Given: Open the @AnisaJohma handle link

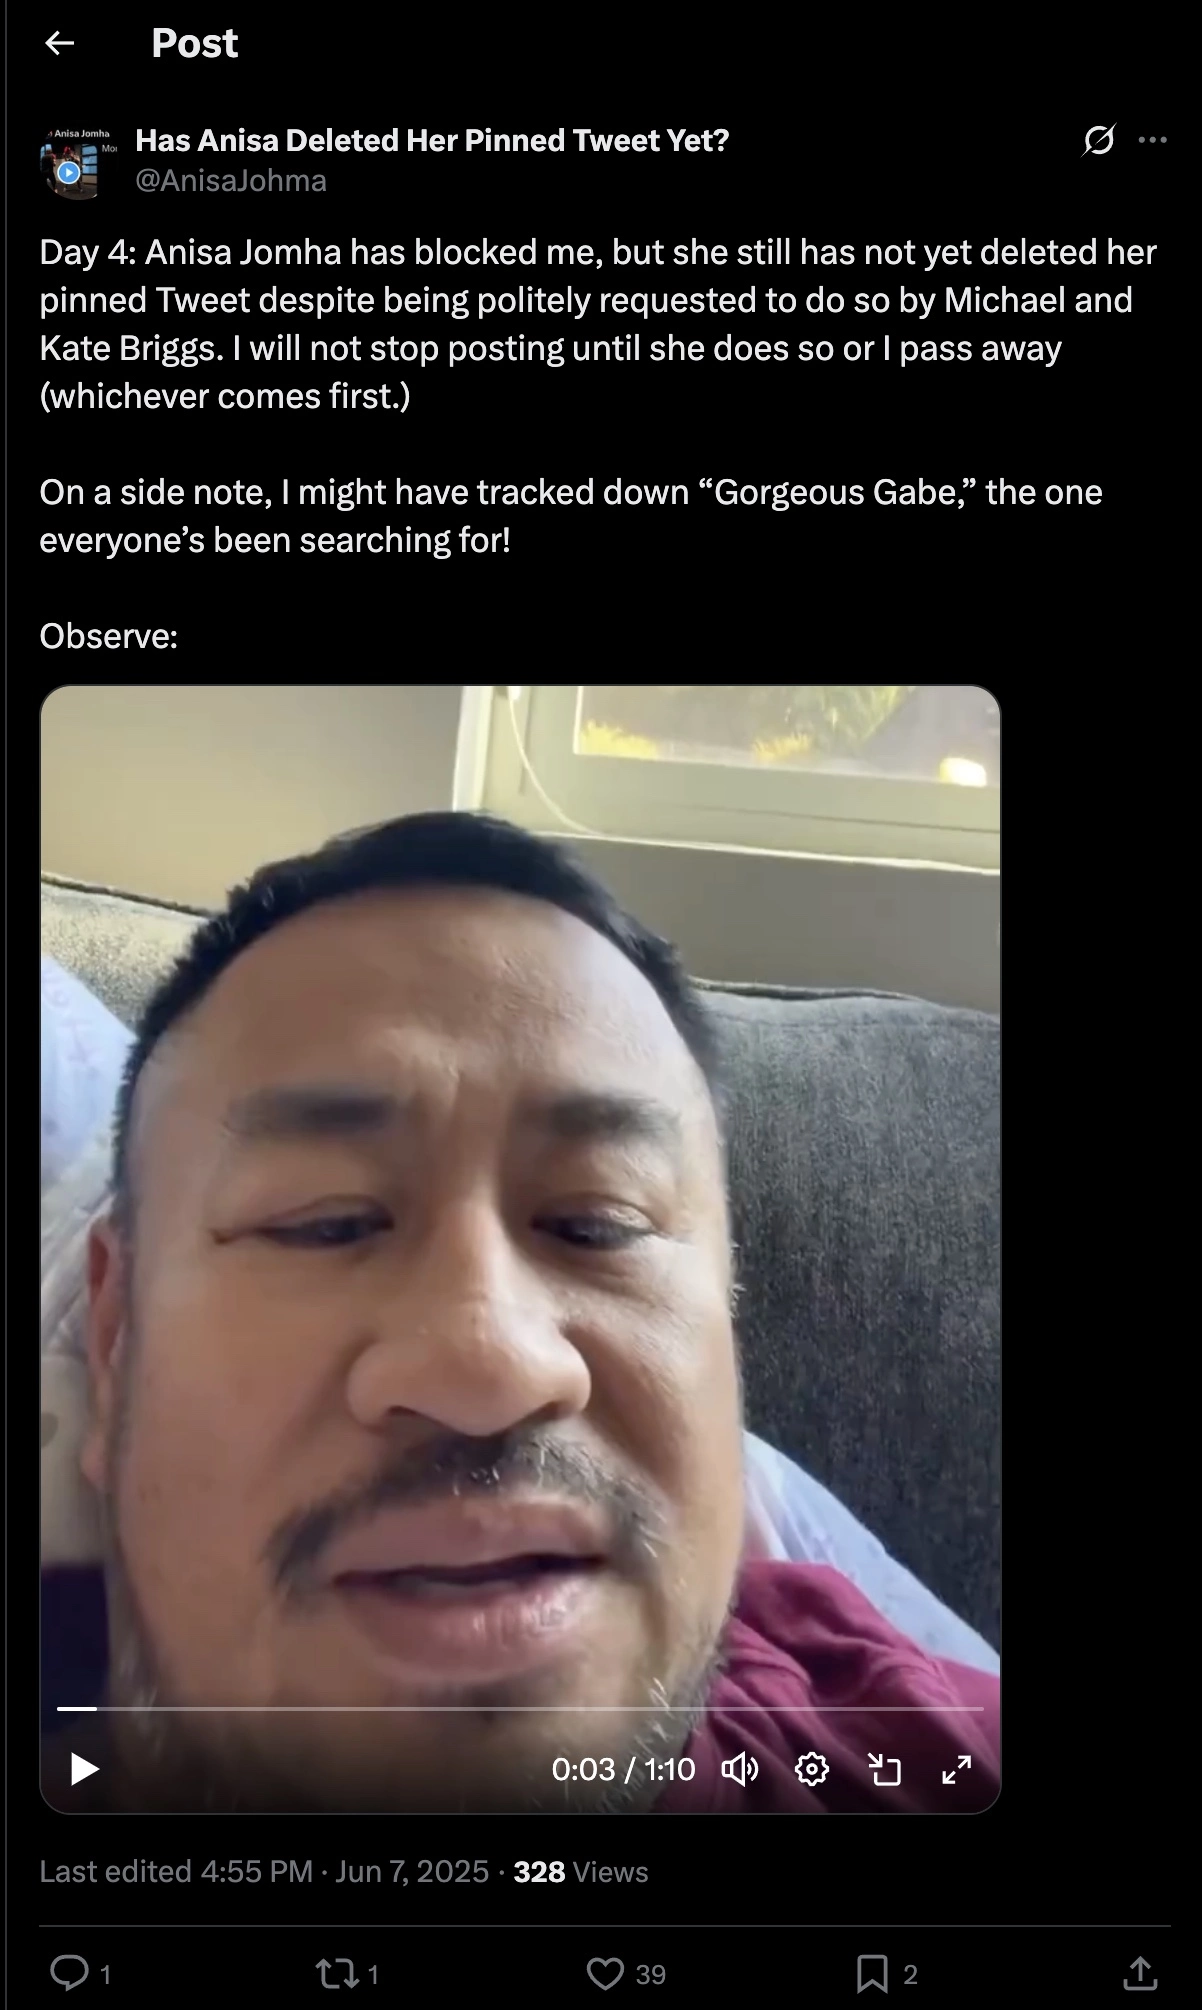Looking at the screenshot, I should (231, 180).
